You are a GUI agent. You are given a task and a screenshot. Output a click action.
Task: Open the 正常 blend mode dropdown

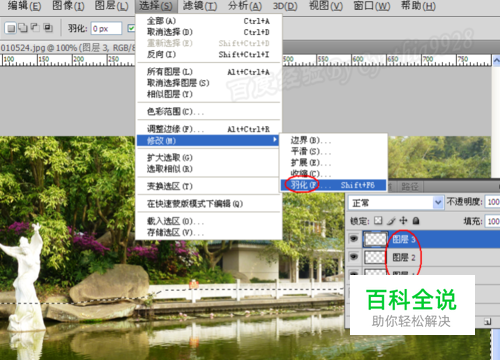click(396, 203)
